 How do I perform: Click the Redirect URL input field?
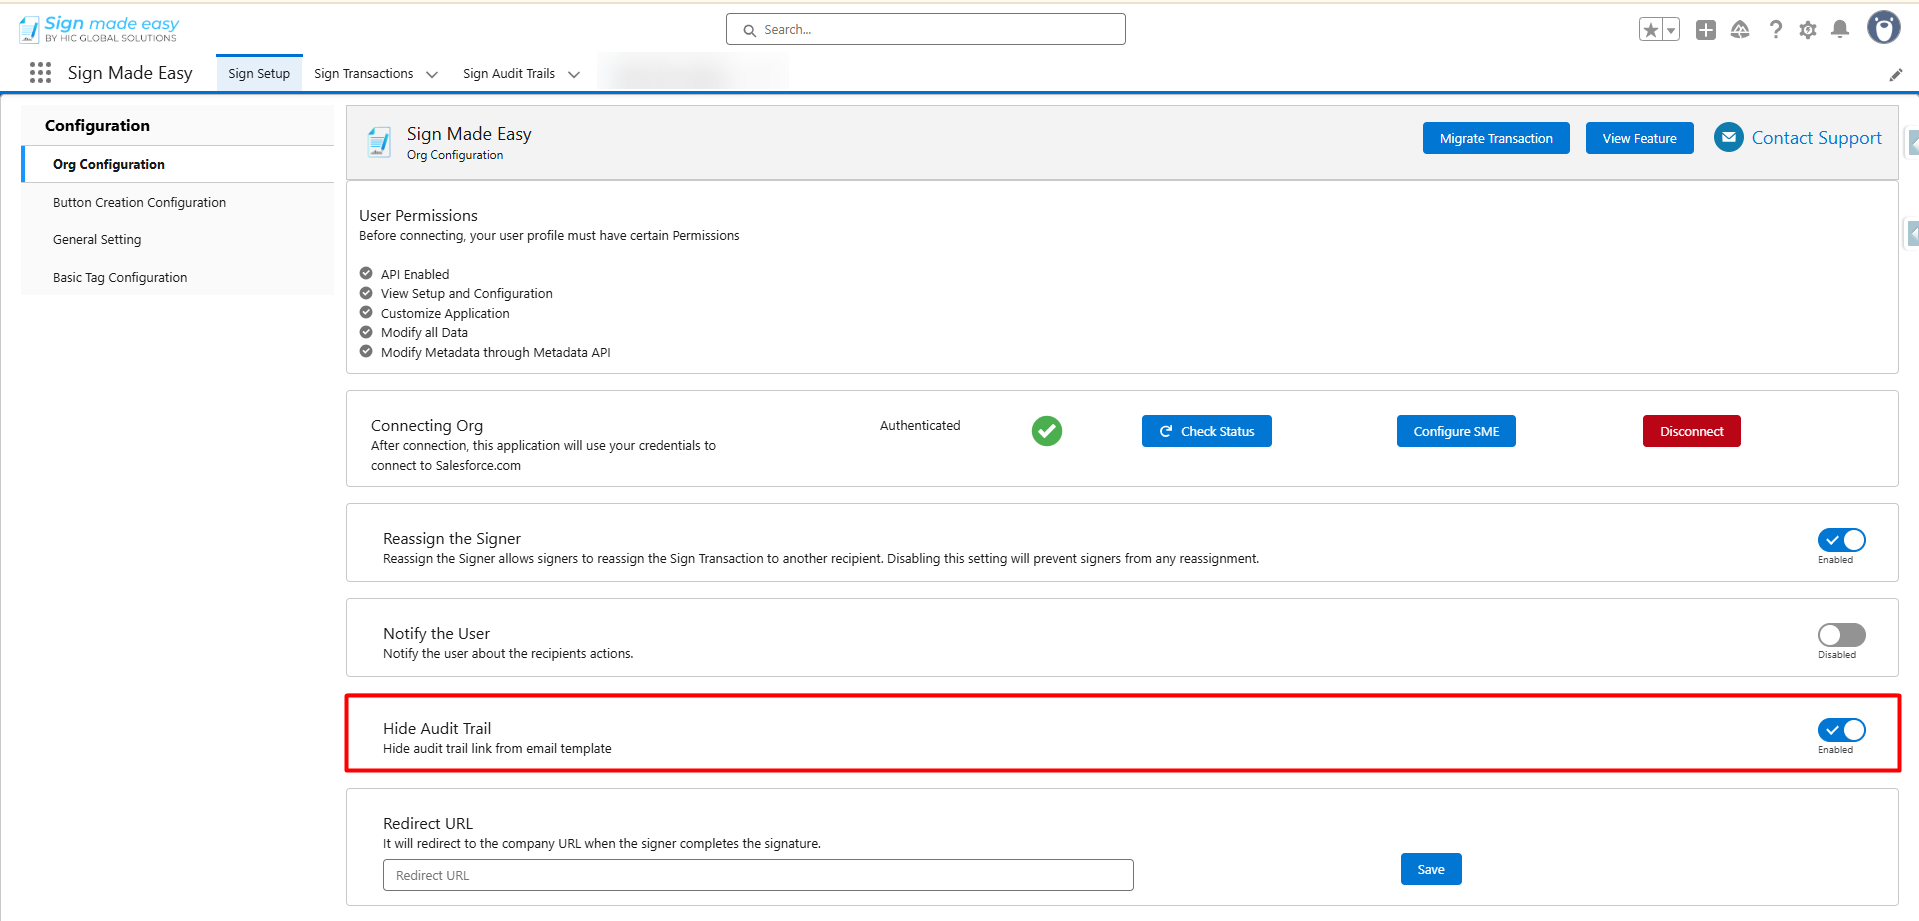tap(758, 875)
